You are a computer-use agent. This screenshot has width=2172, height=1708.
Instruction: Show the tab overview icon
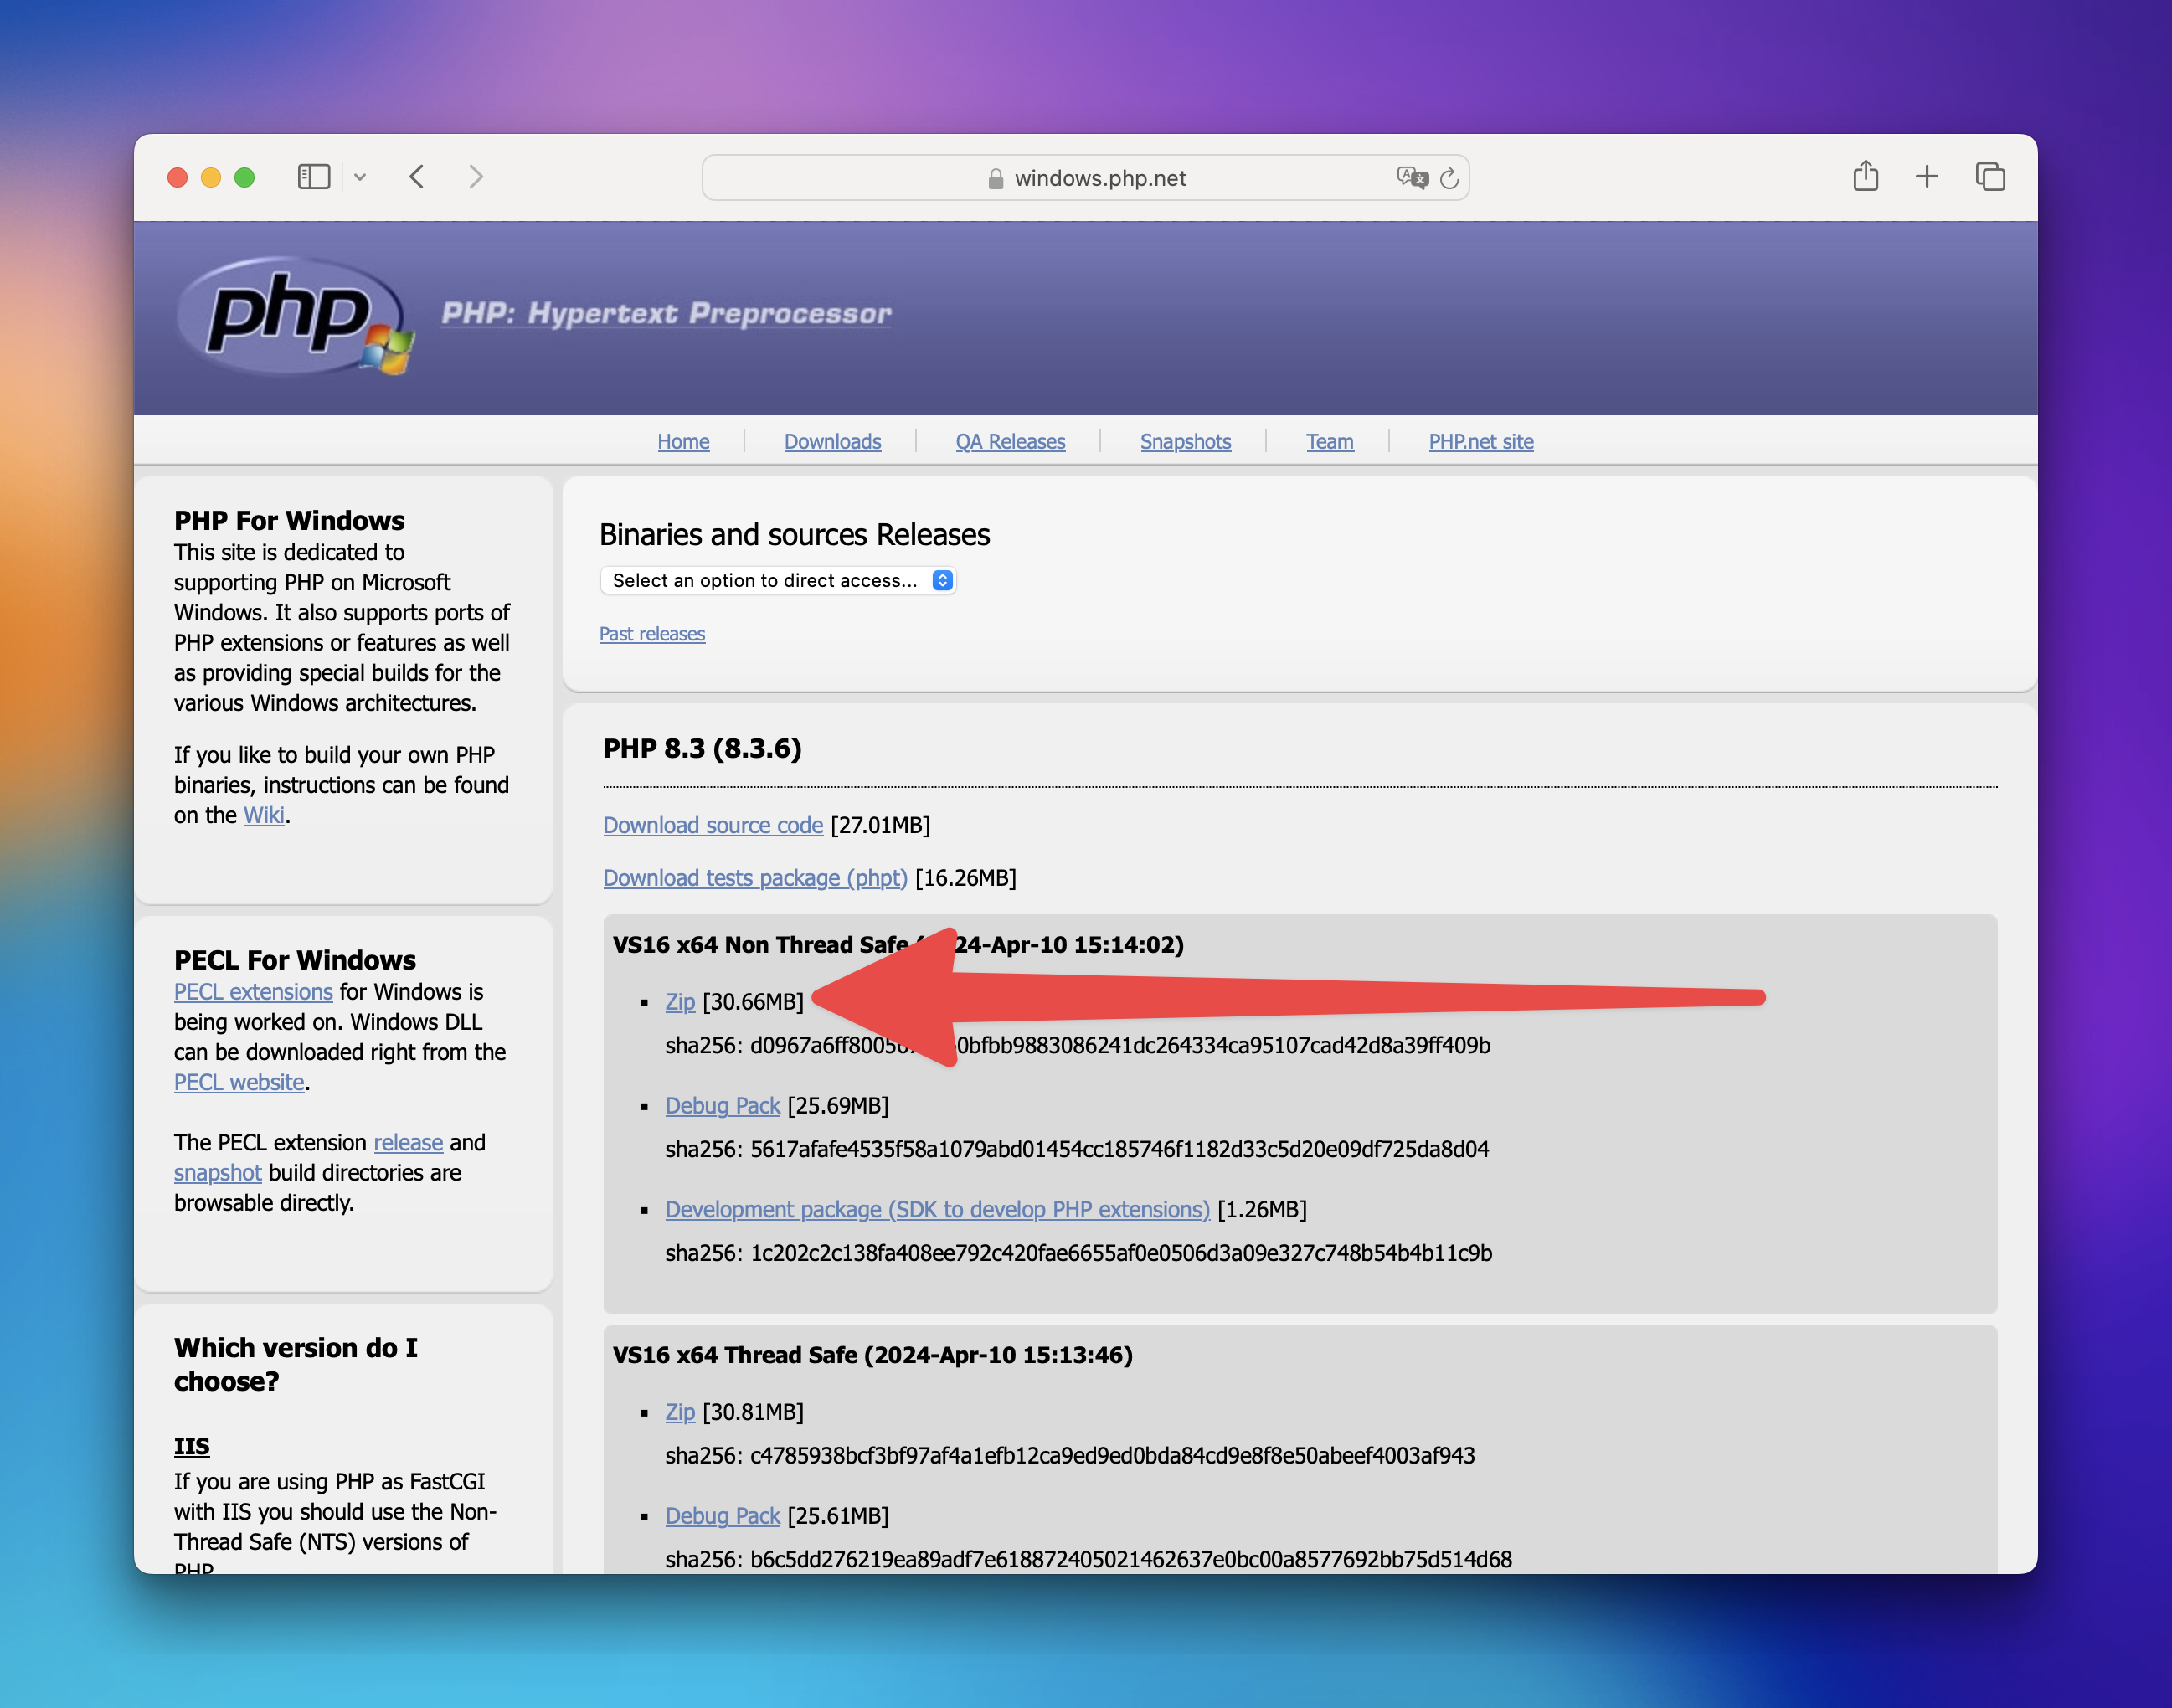1990,177
